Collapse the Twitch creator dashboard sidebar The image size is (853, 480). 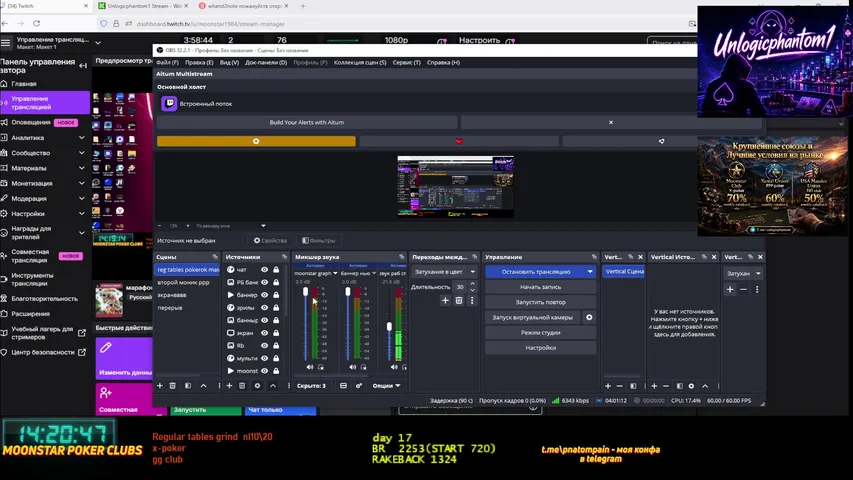tap(83, 66)
